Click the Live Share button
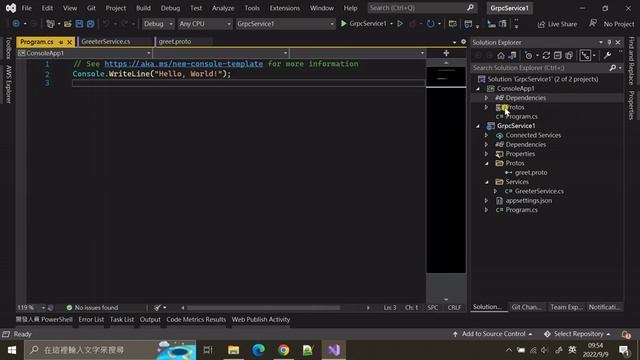This screenshot has height=360, width=640. [x=558, y=24]
